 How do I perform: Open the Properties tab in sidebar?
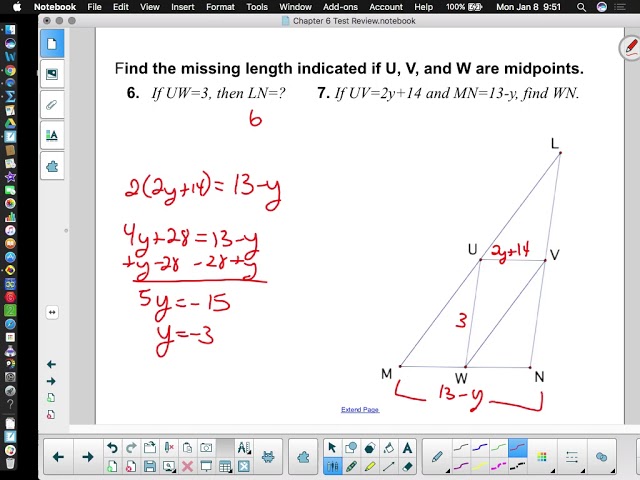point(52,135)
